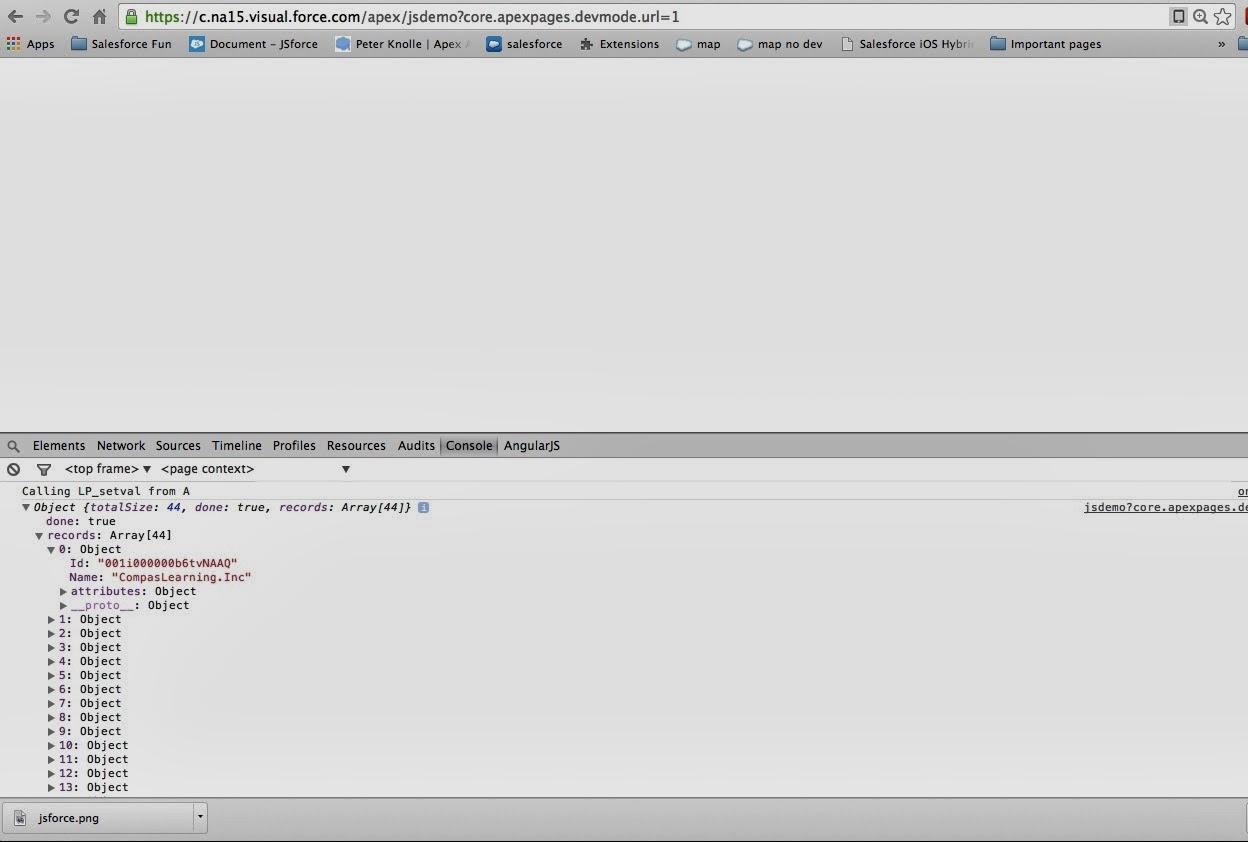Expand the 1: Object node
Screen dimensions: 1248x842
tap(52, 620)
